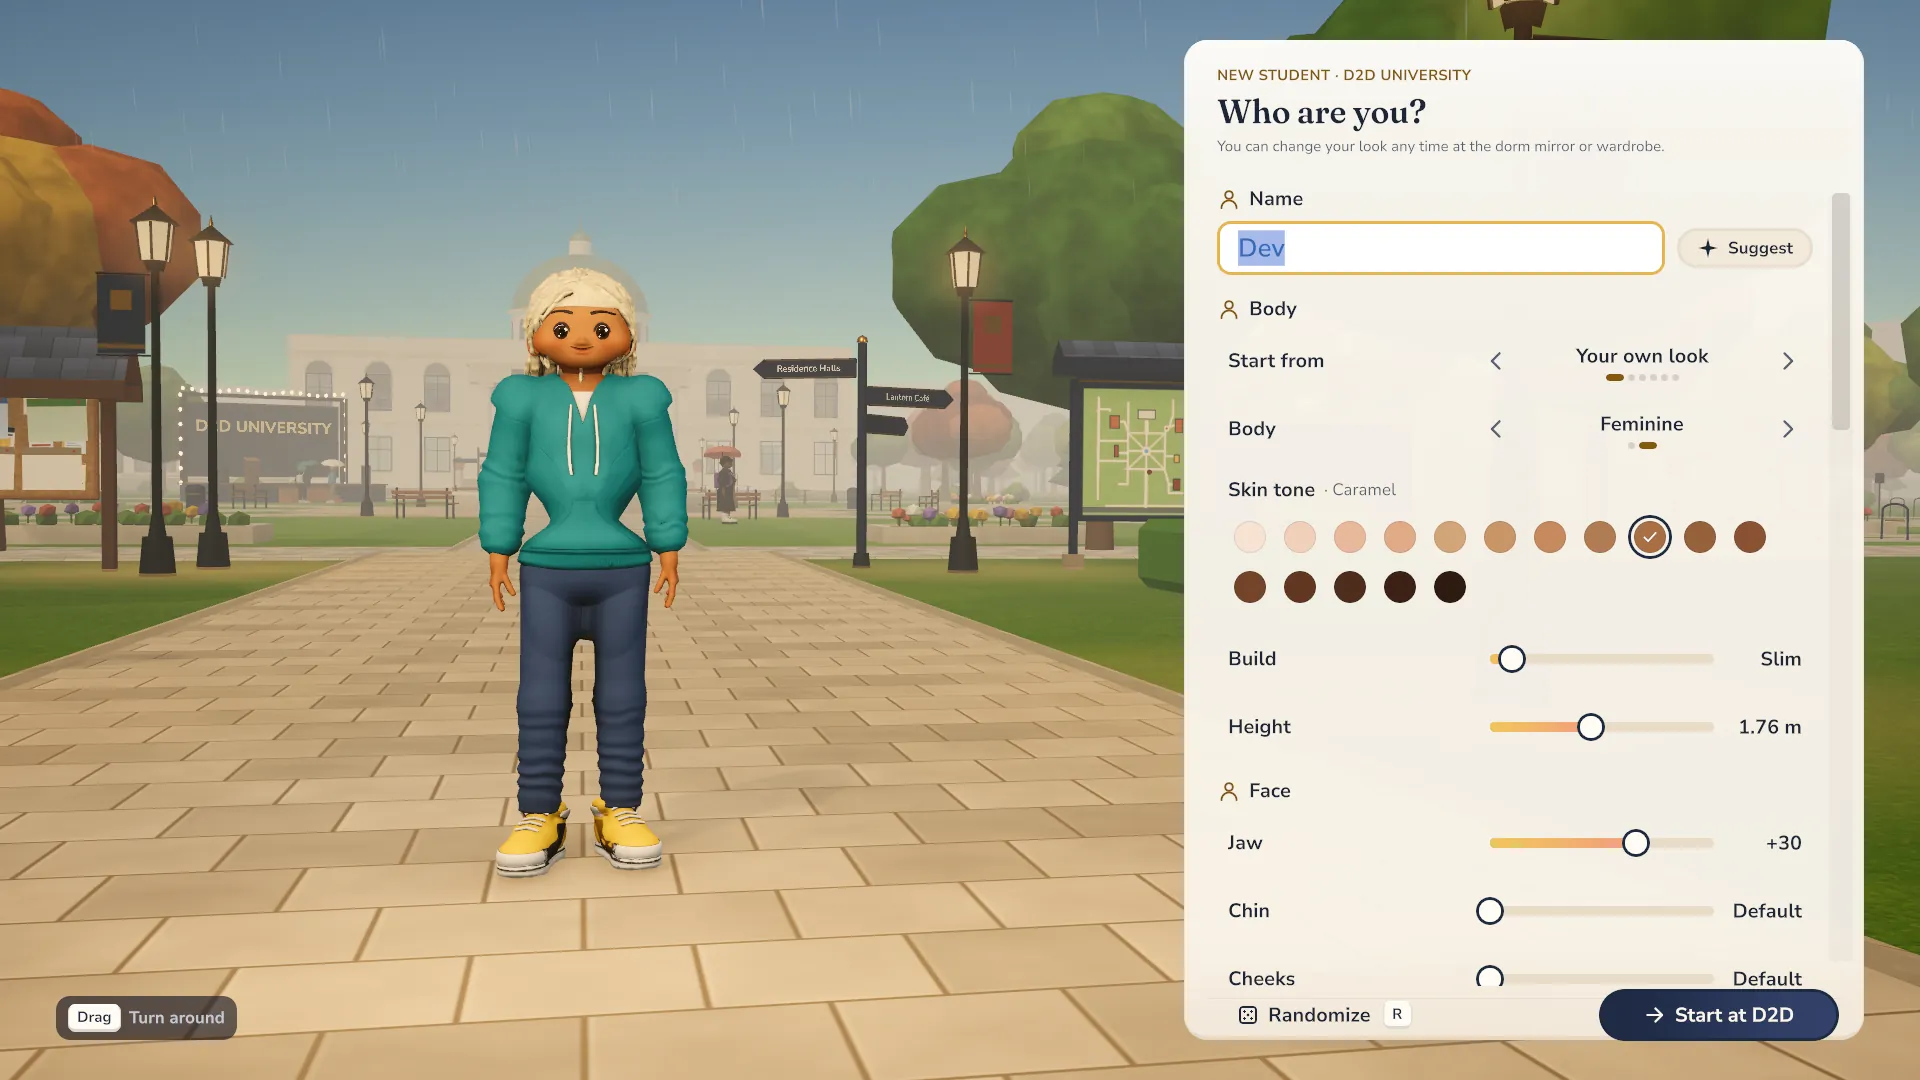This screenshot has height=1080, width=1920.
Task: Switch Body type to next option
Action: (1788, 429)
